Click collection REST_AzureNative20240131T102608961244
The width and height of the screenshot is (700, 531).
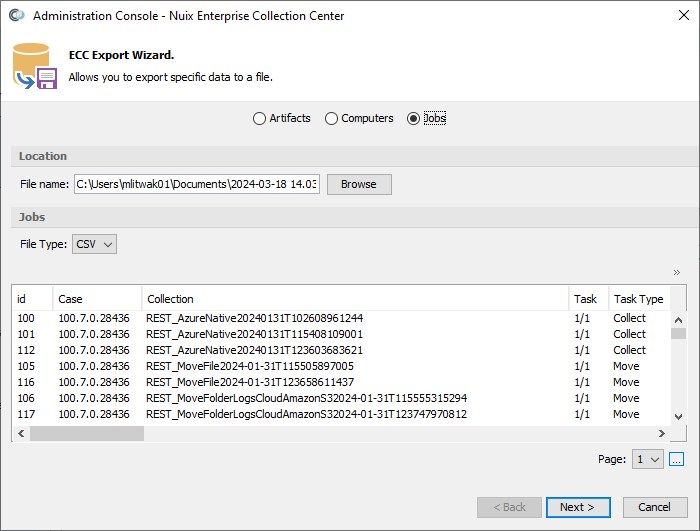coord(254,318)
